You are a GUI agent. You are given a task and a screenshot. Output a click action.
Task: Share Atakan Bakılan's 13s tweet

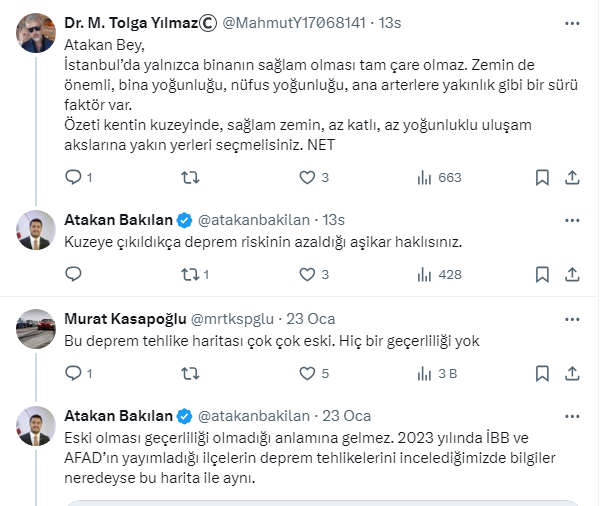coord(573,274)
